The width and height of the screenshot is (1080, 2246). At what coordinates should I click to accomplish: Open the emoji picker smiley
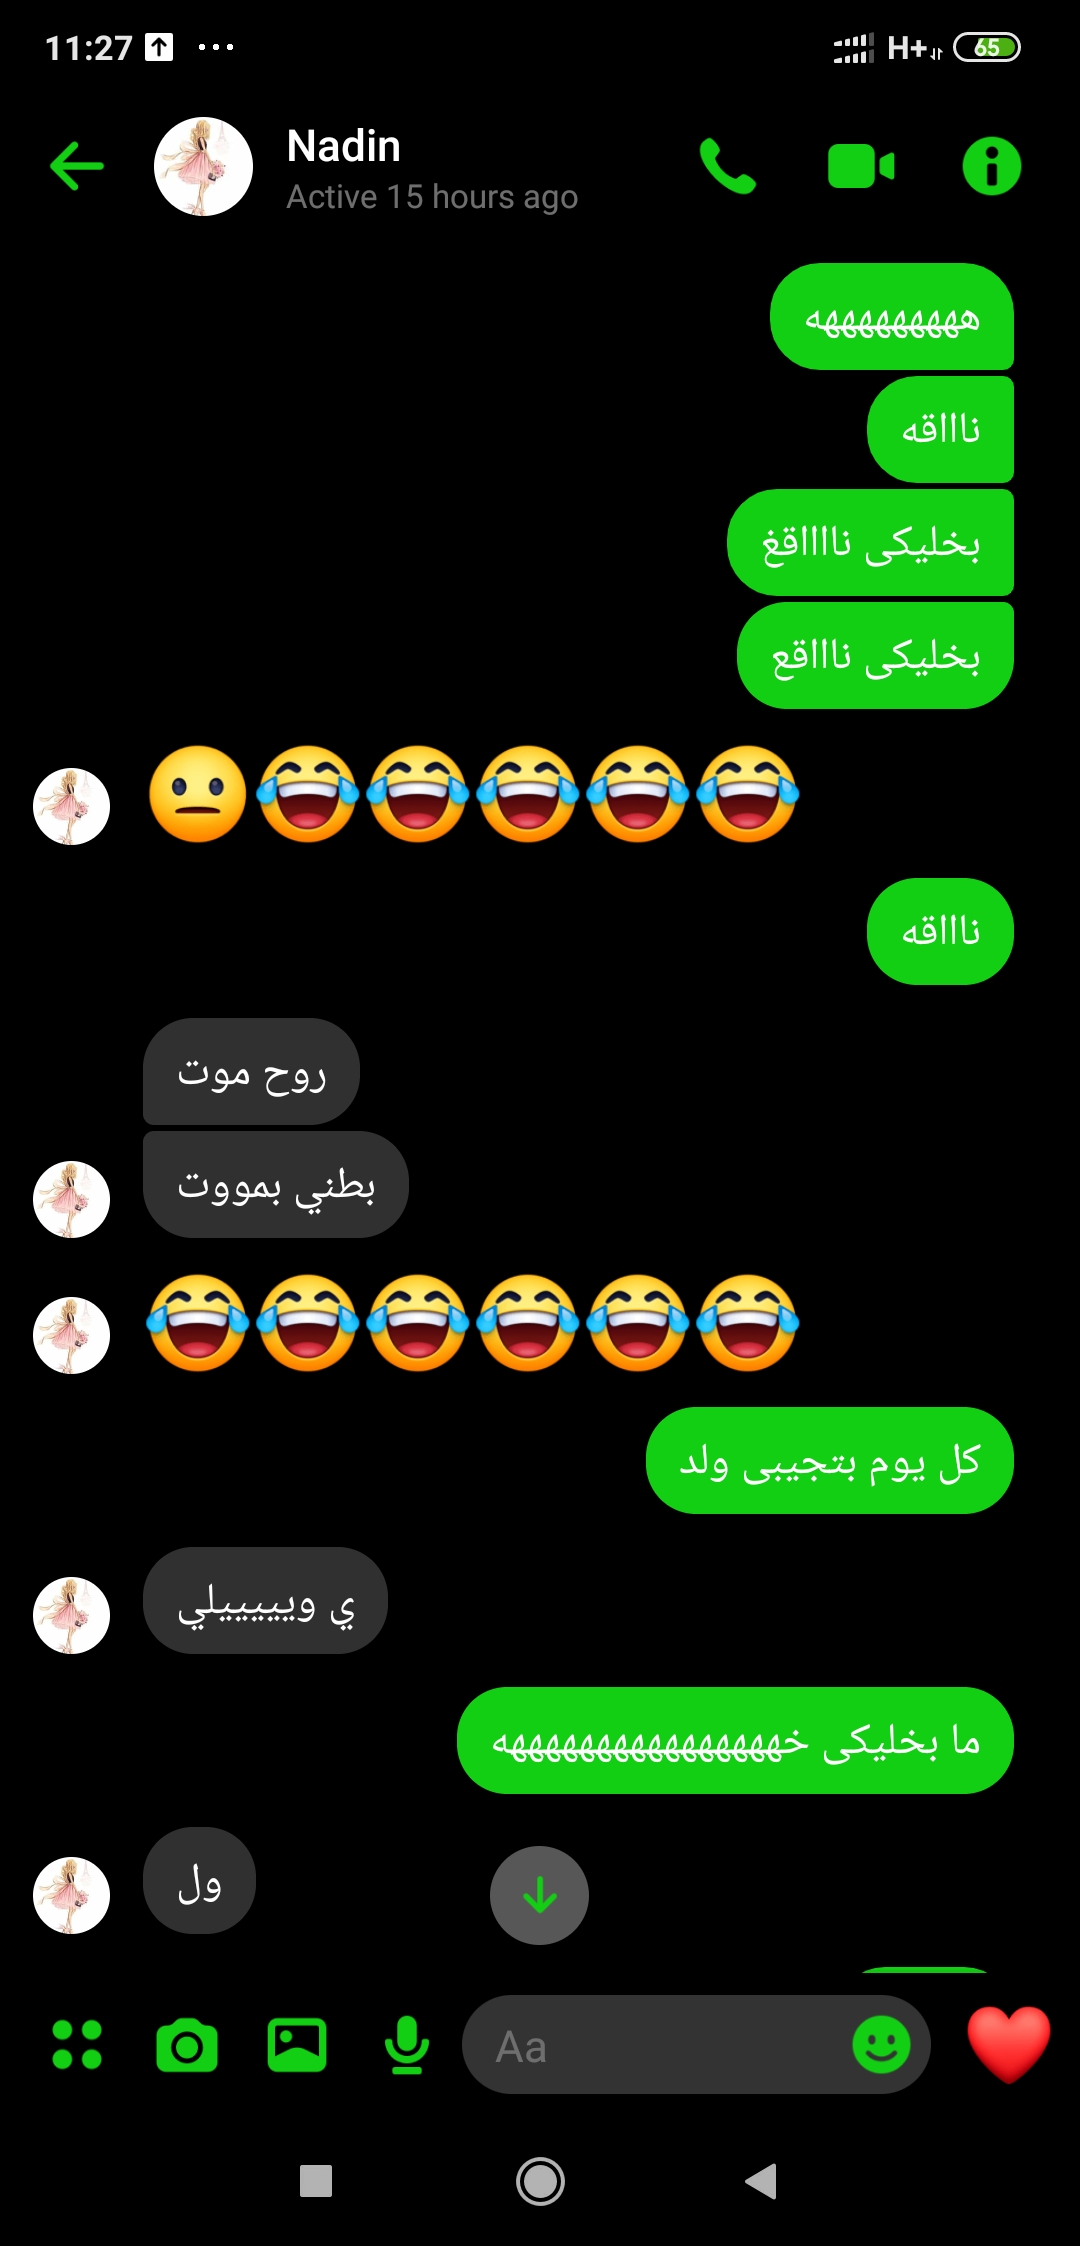[x=881, y=2044]
